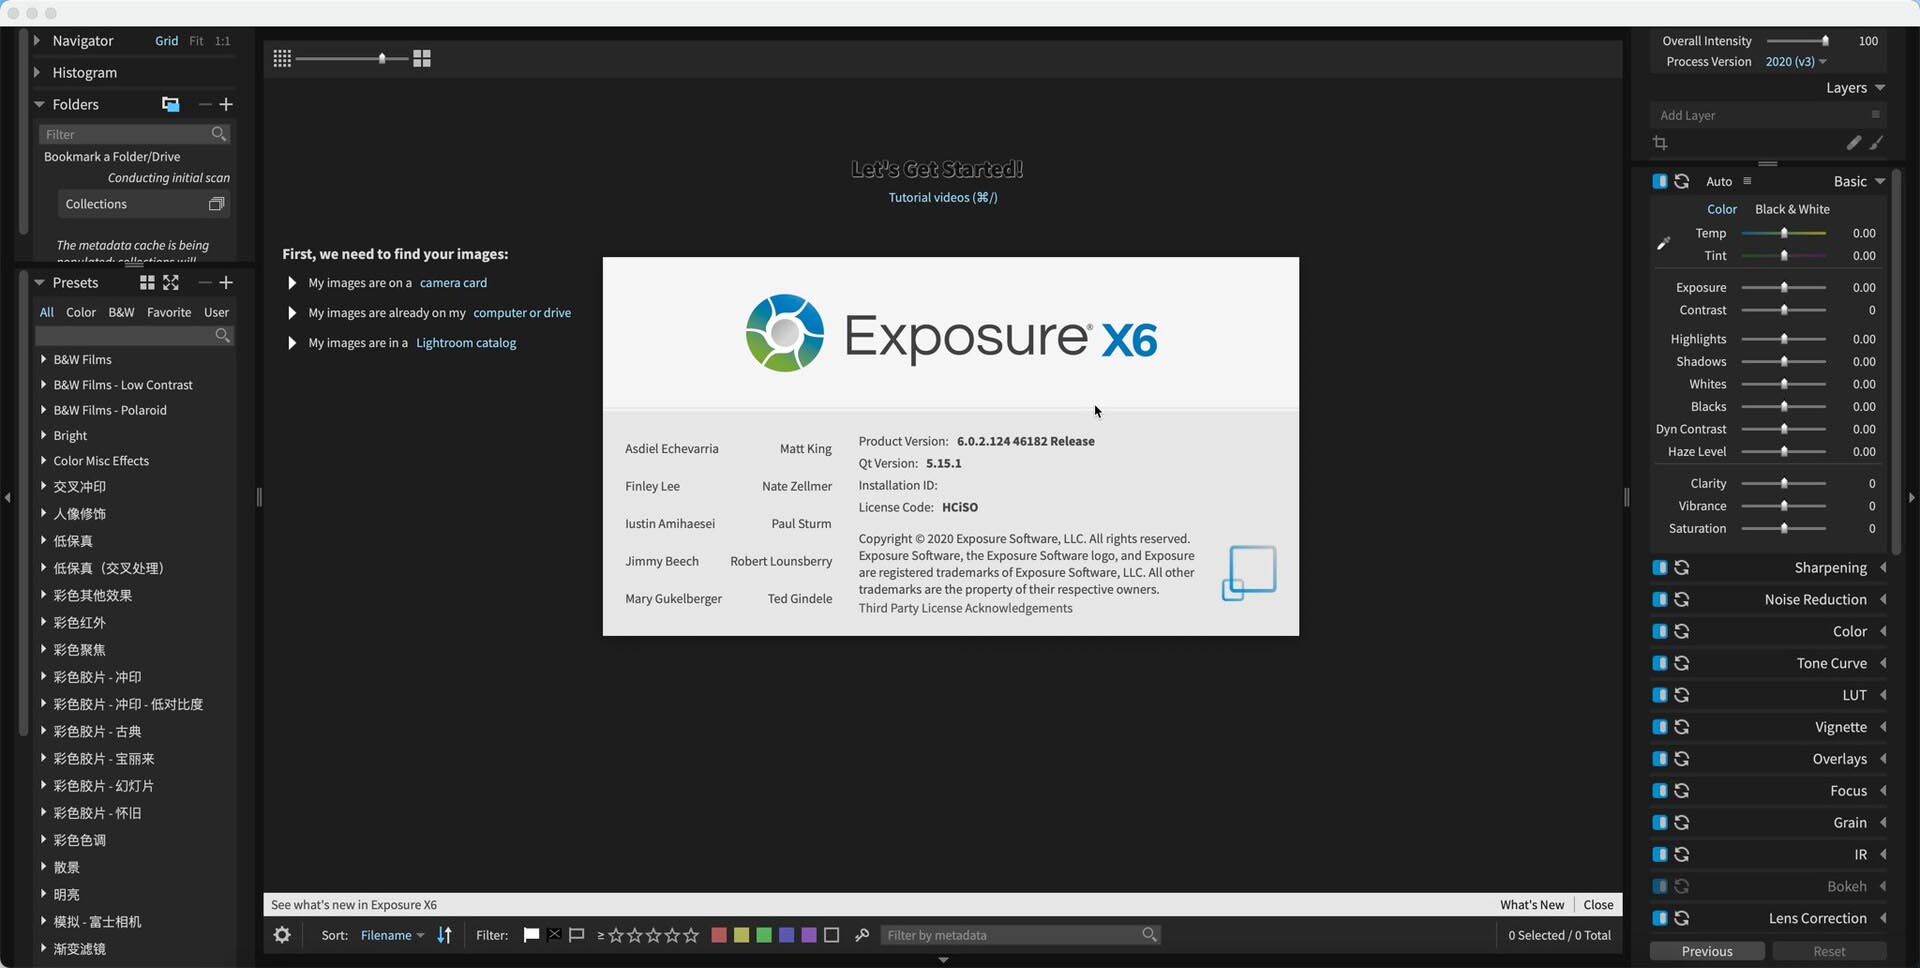Select the Favorite presets tab

point(169,312)
